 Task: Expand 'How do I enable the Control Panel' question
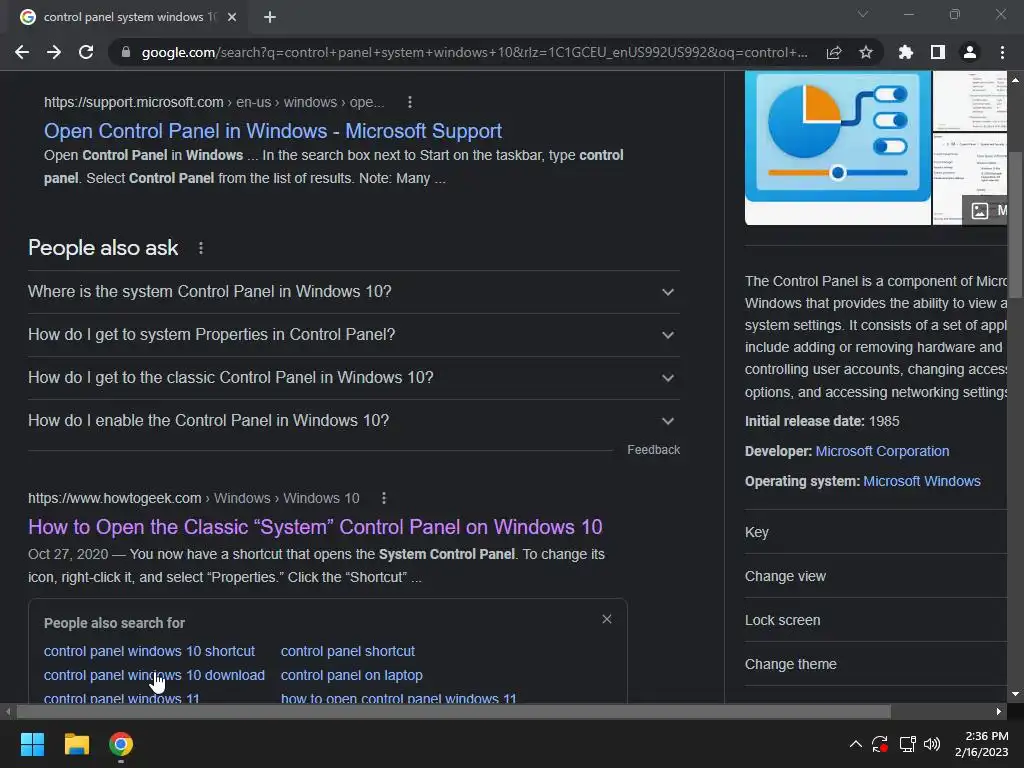[353, 421]
